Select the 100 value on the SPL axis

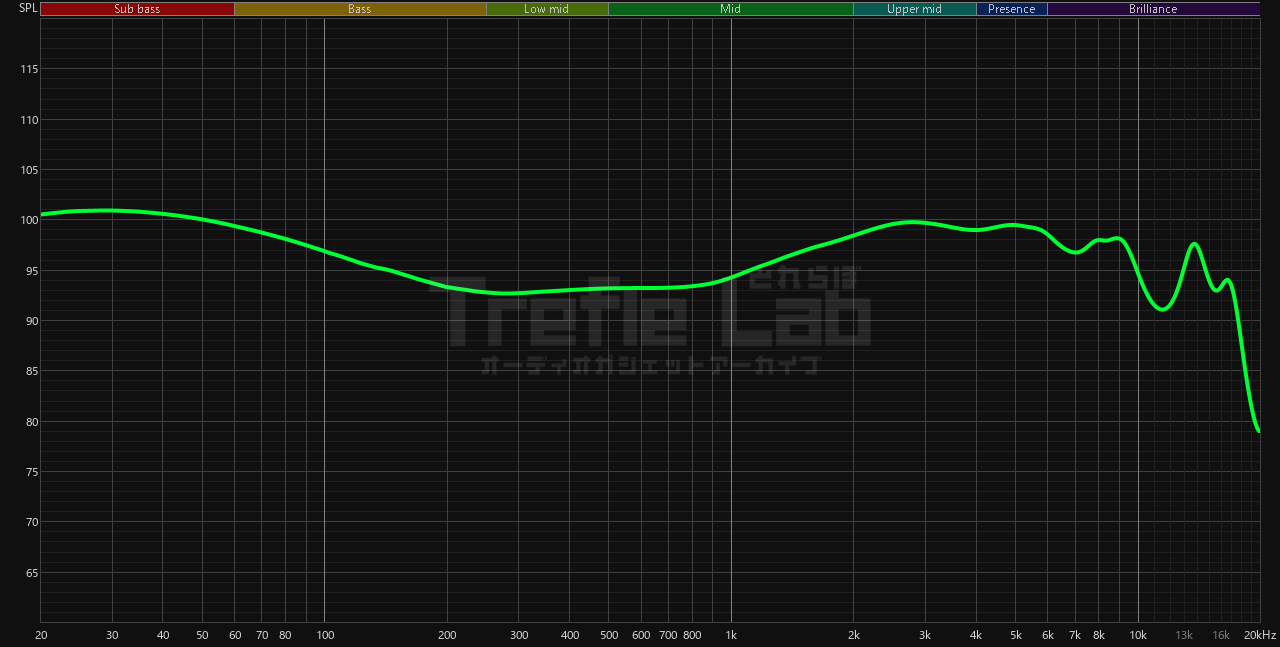[x=28, y=220]
